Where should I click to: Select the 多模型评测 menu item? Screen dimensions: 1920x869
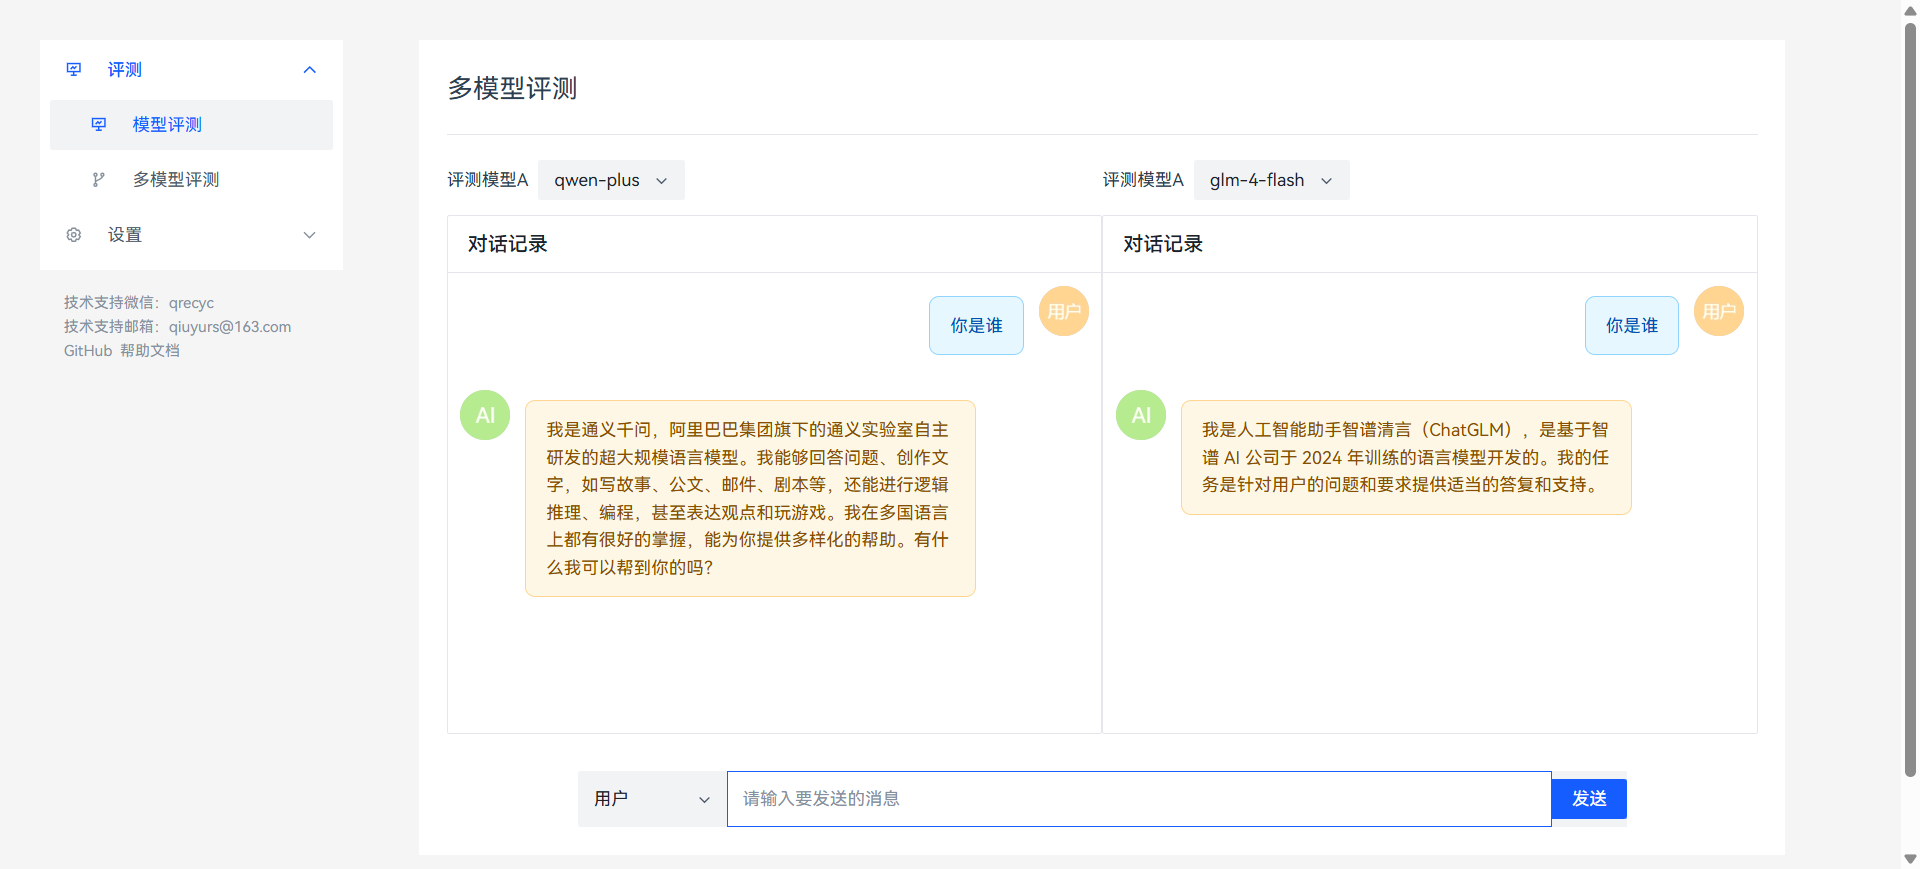[x=191, y=180]
